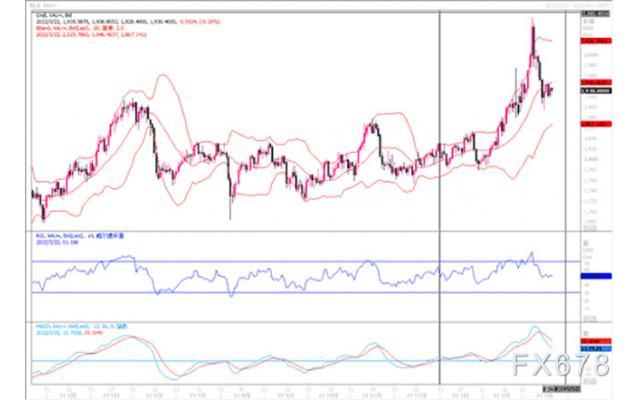The image size is (640, 400).
Task: Click the vertical black crosshair line in the price pane
Action: point(440,120)
